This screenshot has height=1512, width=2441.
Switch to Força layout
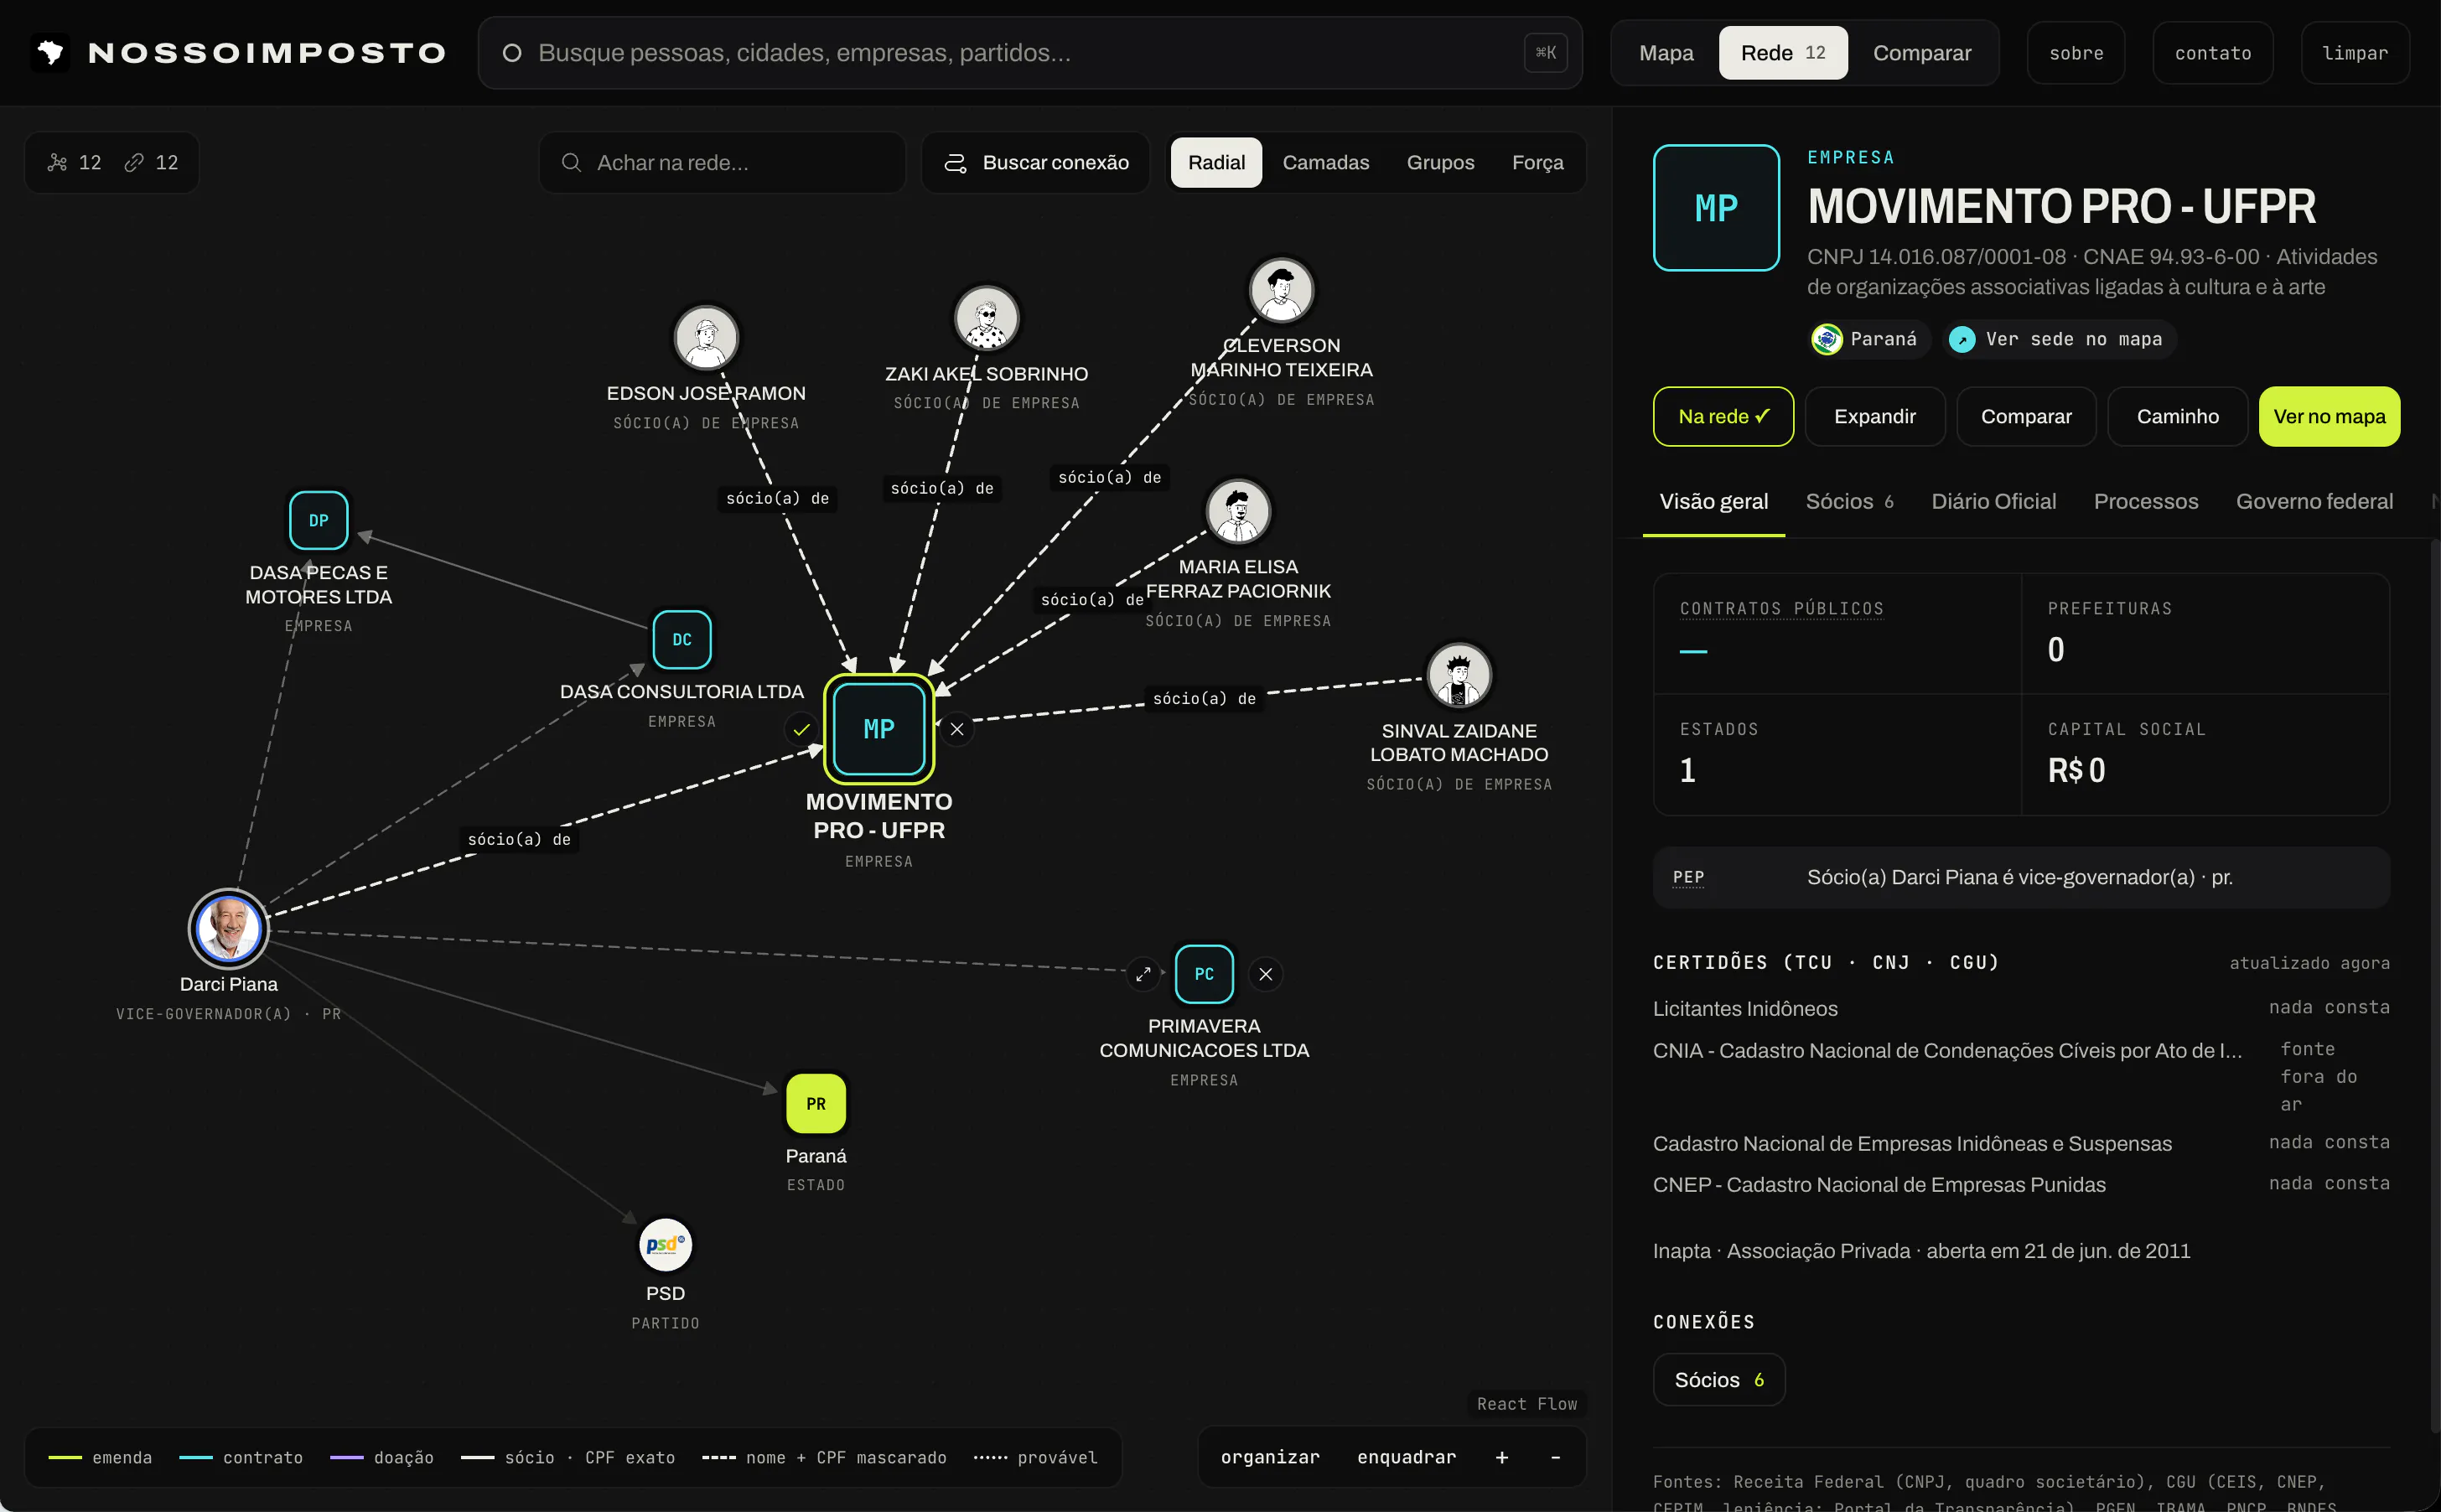coord(1537,162)
